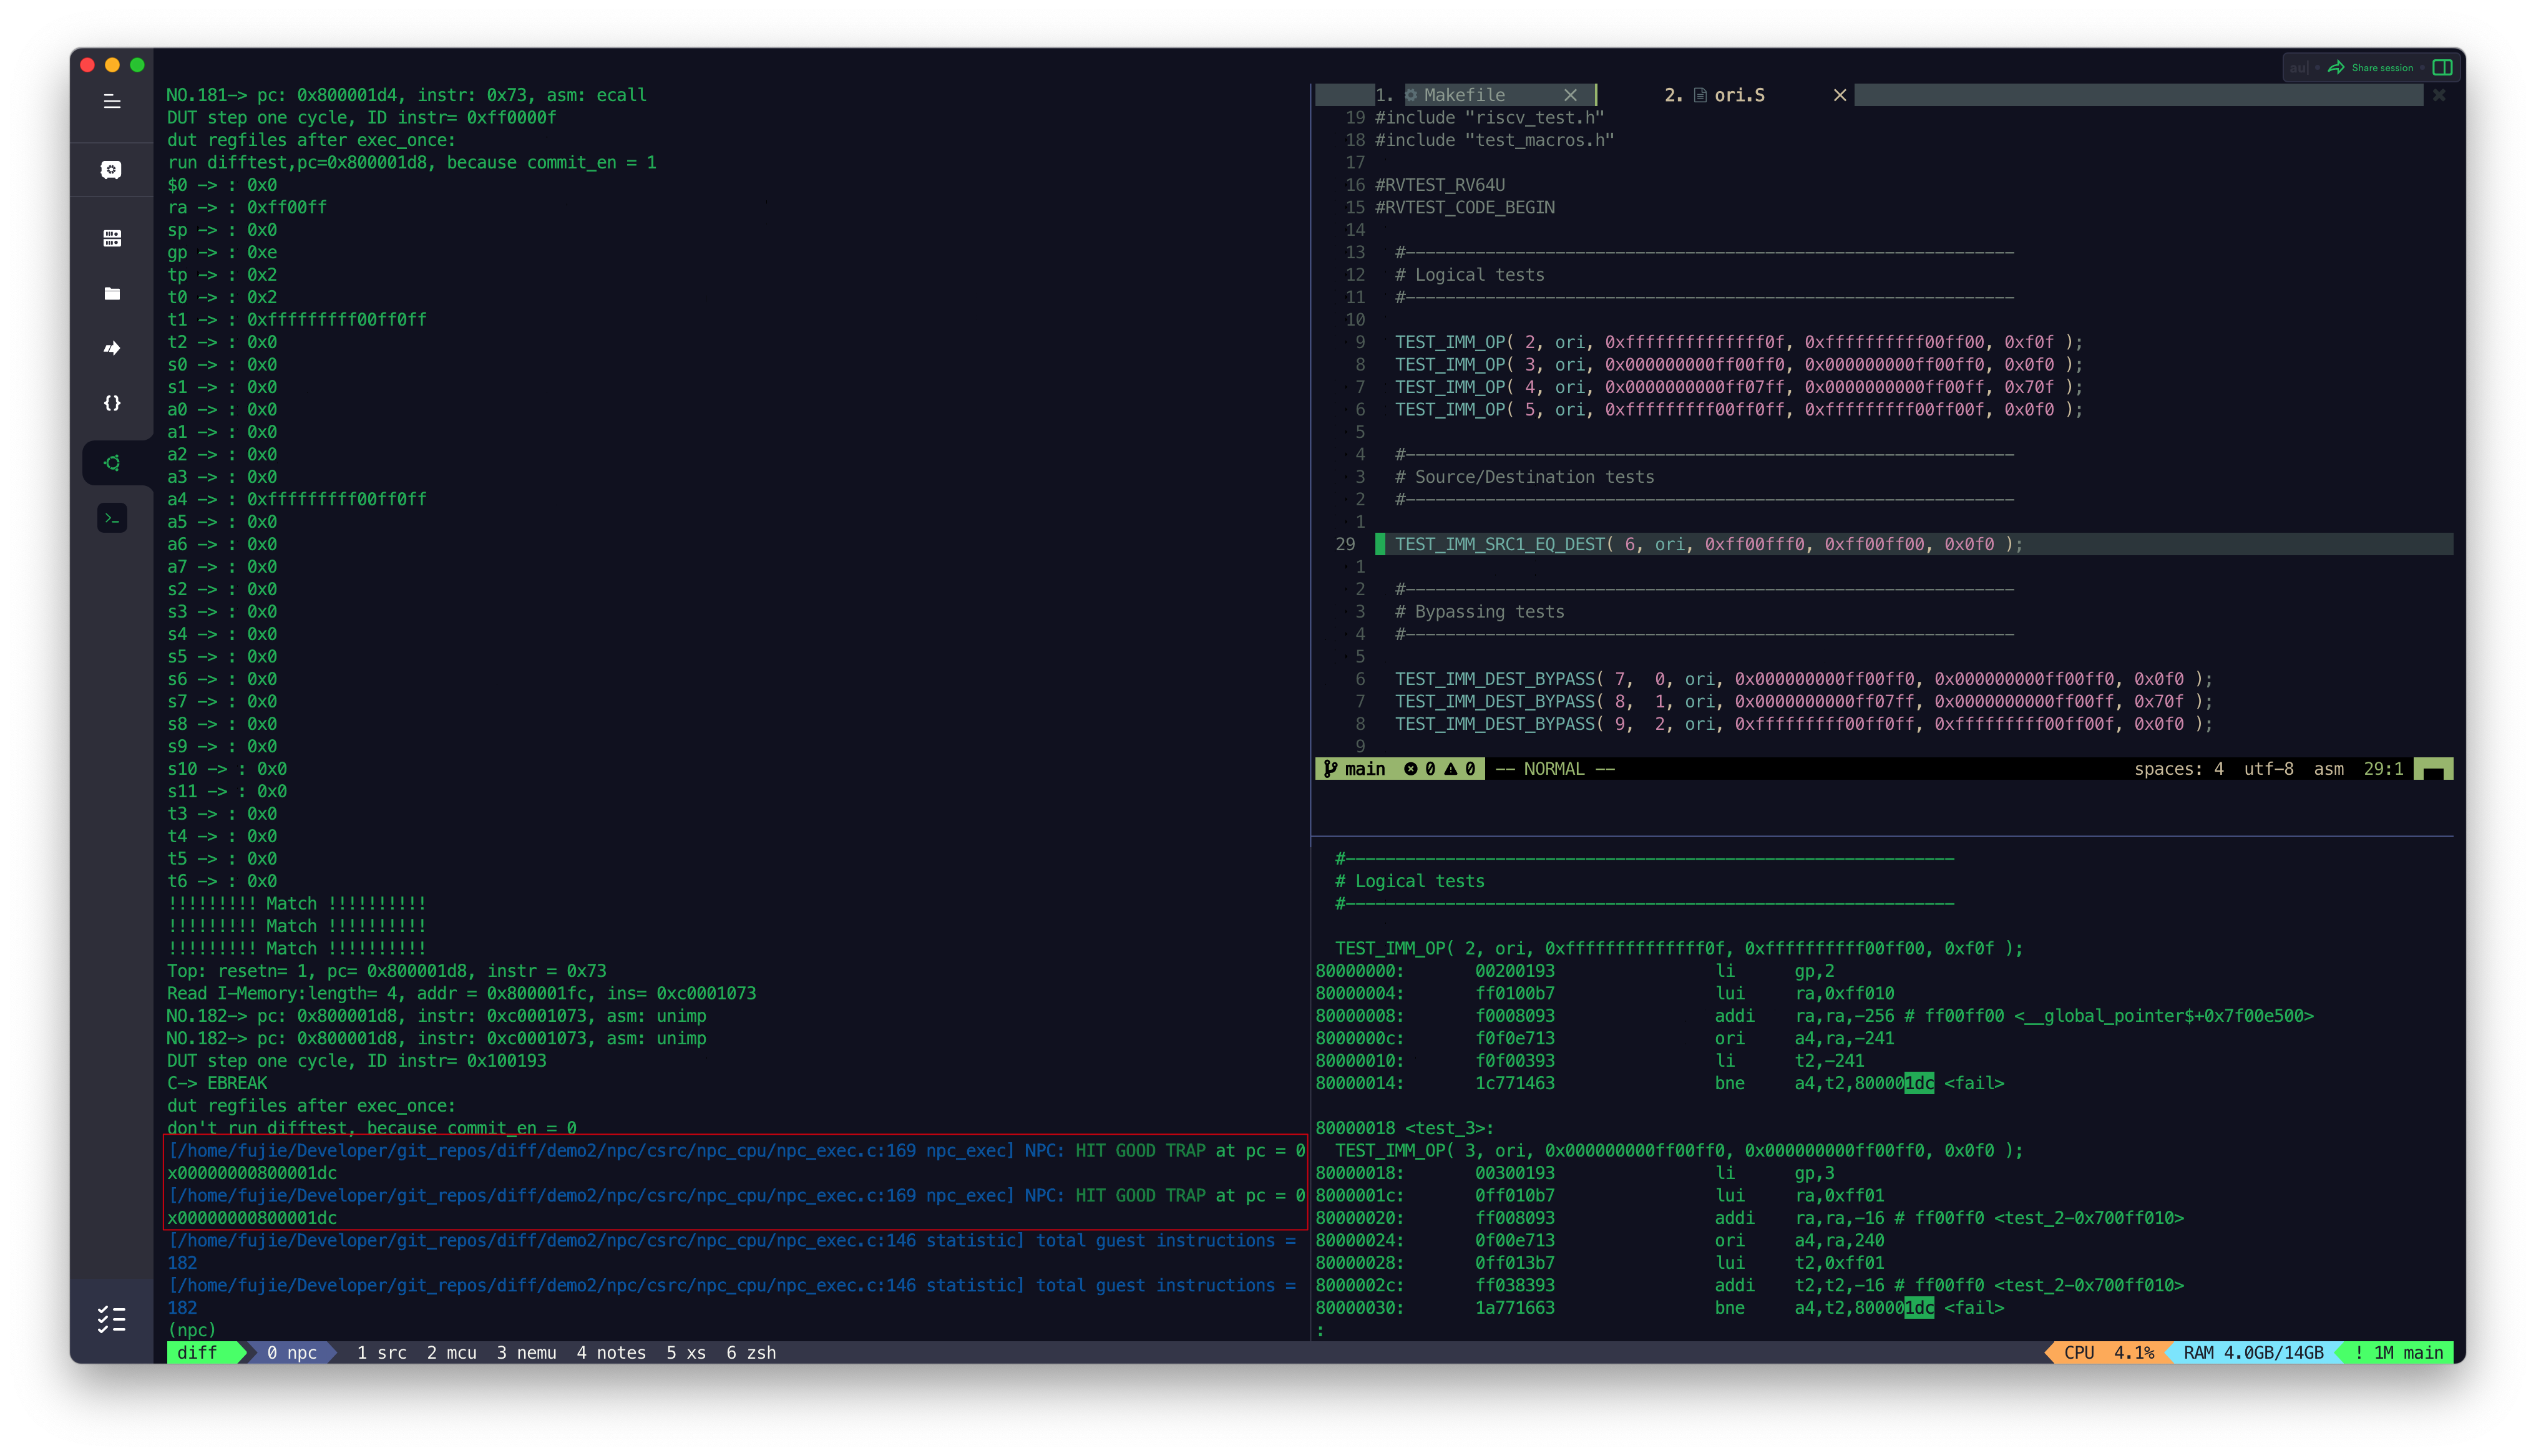
Task: Close the Makefile buffer tab
Action: 1570,95
